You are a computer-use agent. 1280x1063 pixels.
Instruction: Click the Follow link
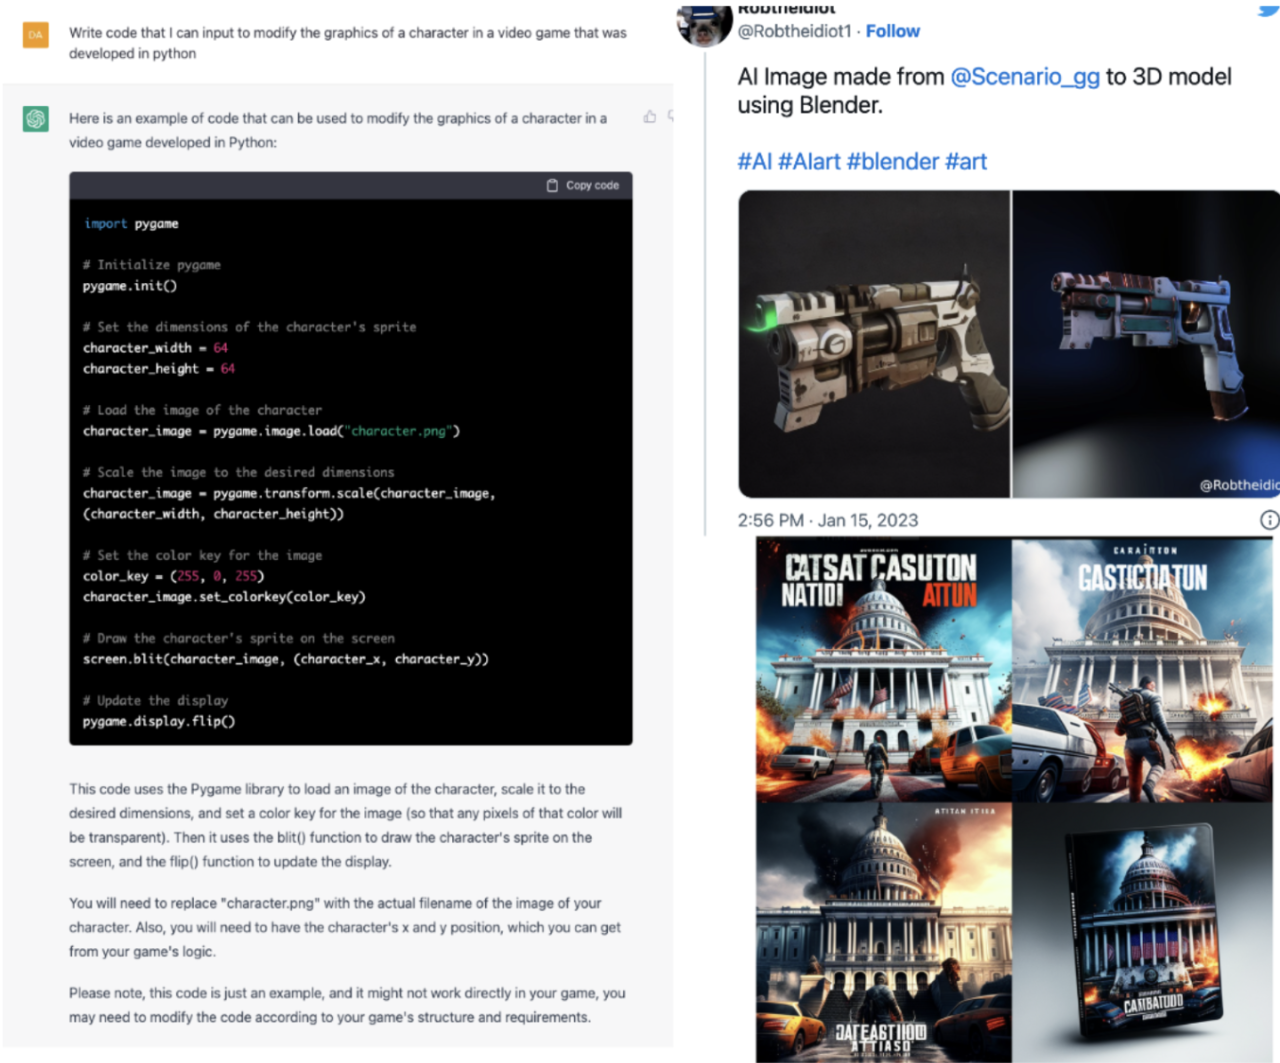893,31
